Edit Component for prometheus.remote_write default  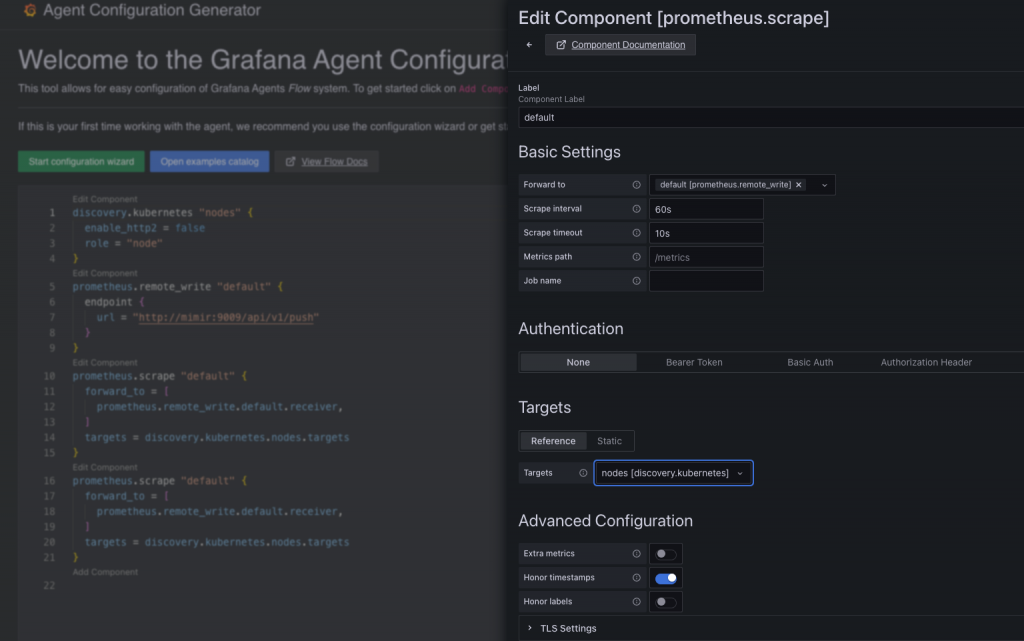(x=104, y=273)
